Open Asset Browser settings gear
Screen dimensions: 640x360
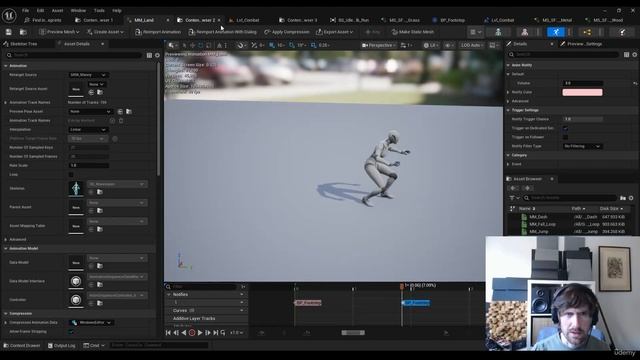coord(631,198)
